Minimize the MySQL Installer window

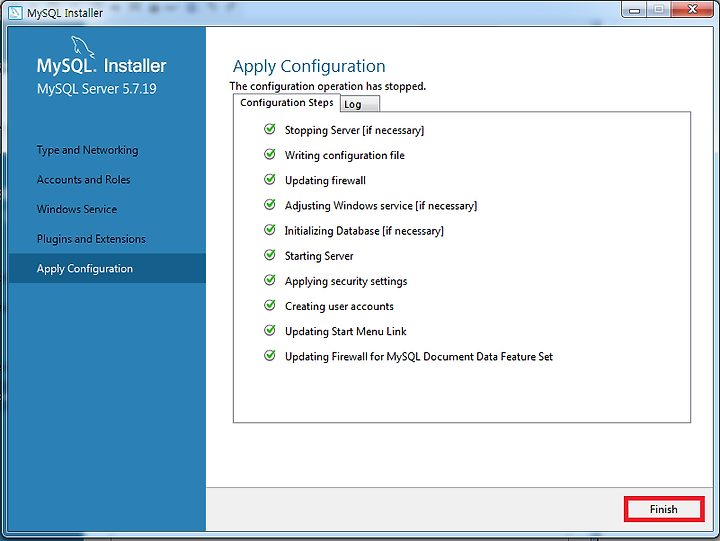[634, 10]
